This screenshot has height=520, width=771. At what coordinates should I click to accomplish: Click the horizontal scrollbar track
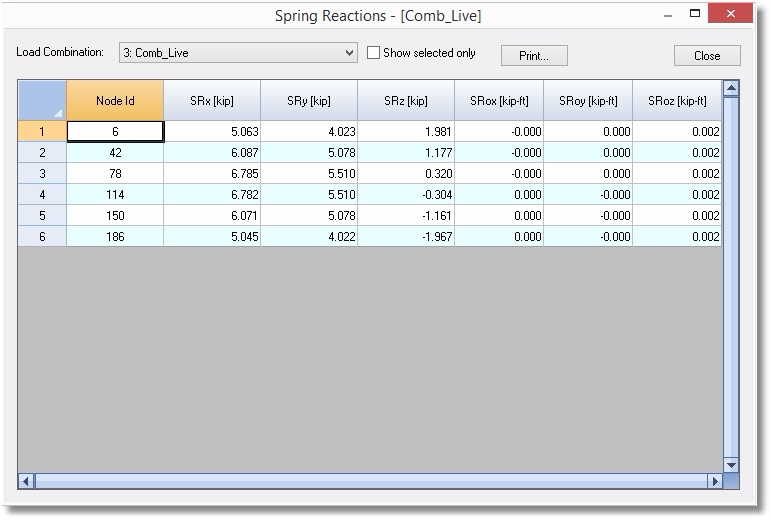371,481
